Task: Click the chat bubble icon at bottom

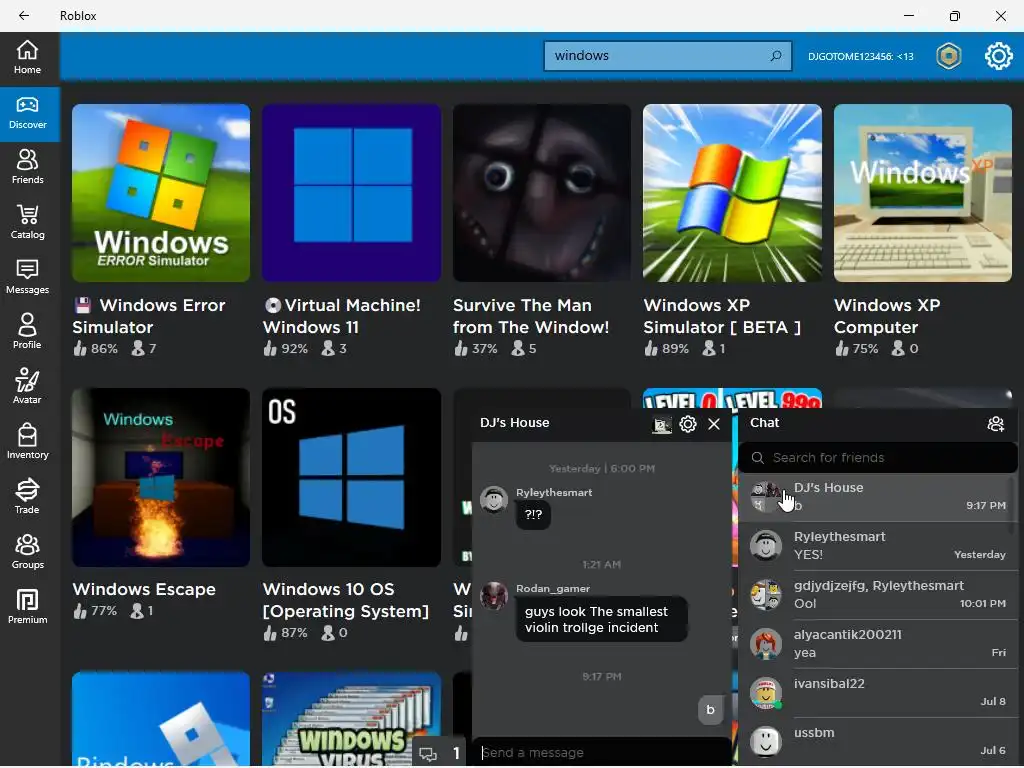Action: click(428, 754)
